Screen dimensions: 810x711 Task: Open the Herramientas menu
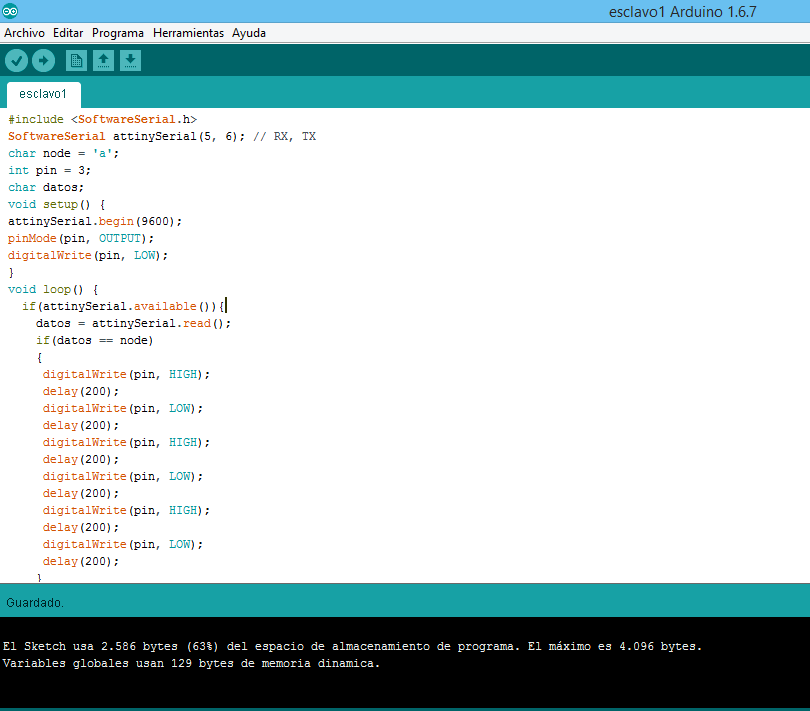point(189,33)
